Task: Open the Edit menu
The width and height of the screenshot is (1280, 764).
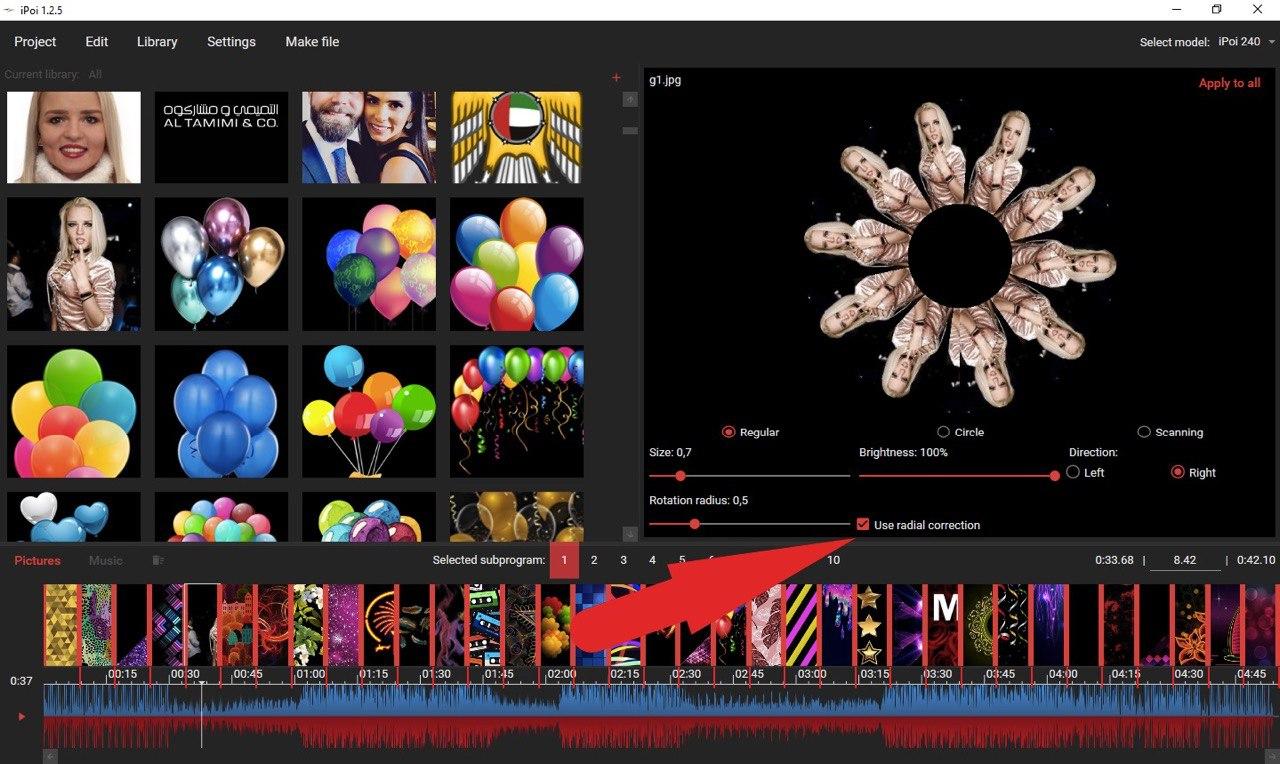Action: click(x=97, y=42)
